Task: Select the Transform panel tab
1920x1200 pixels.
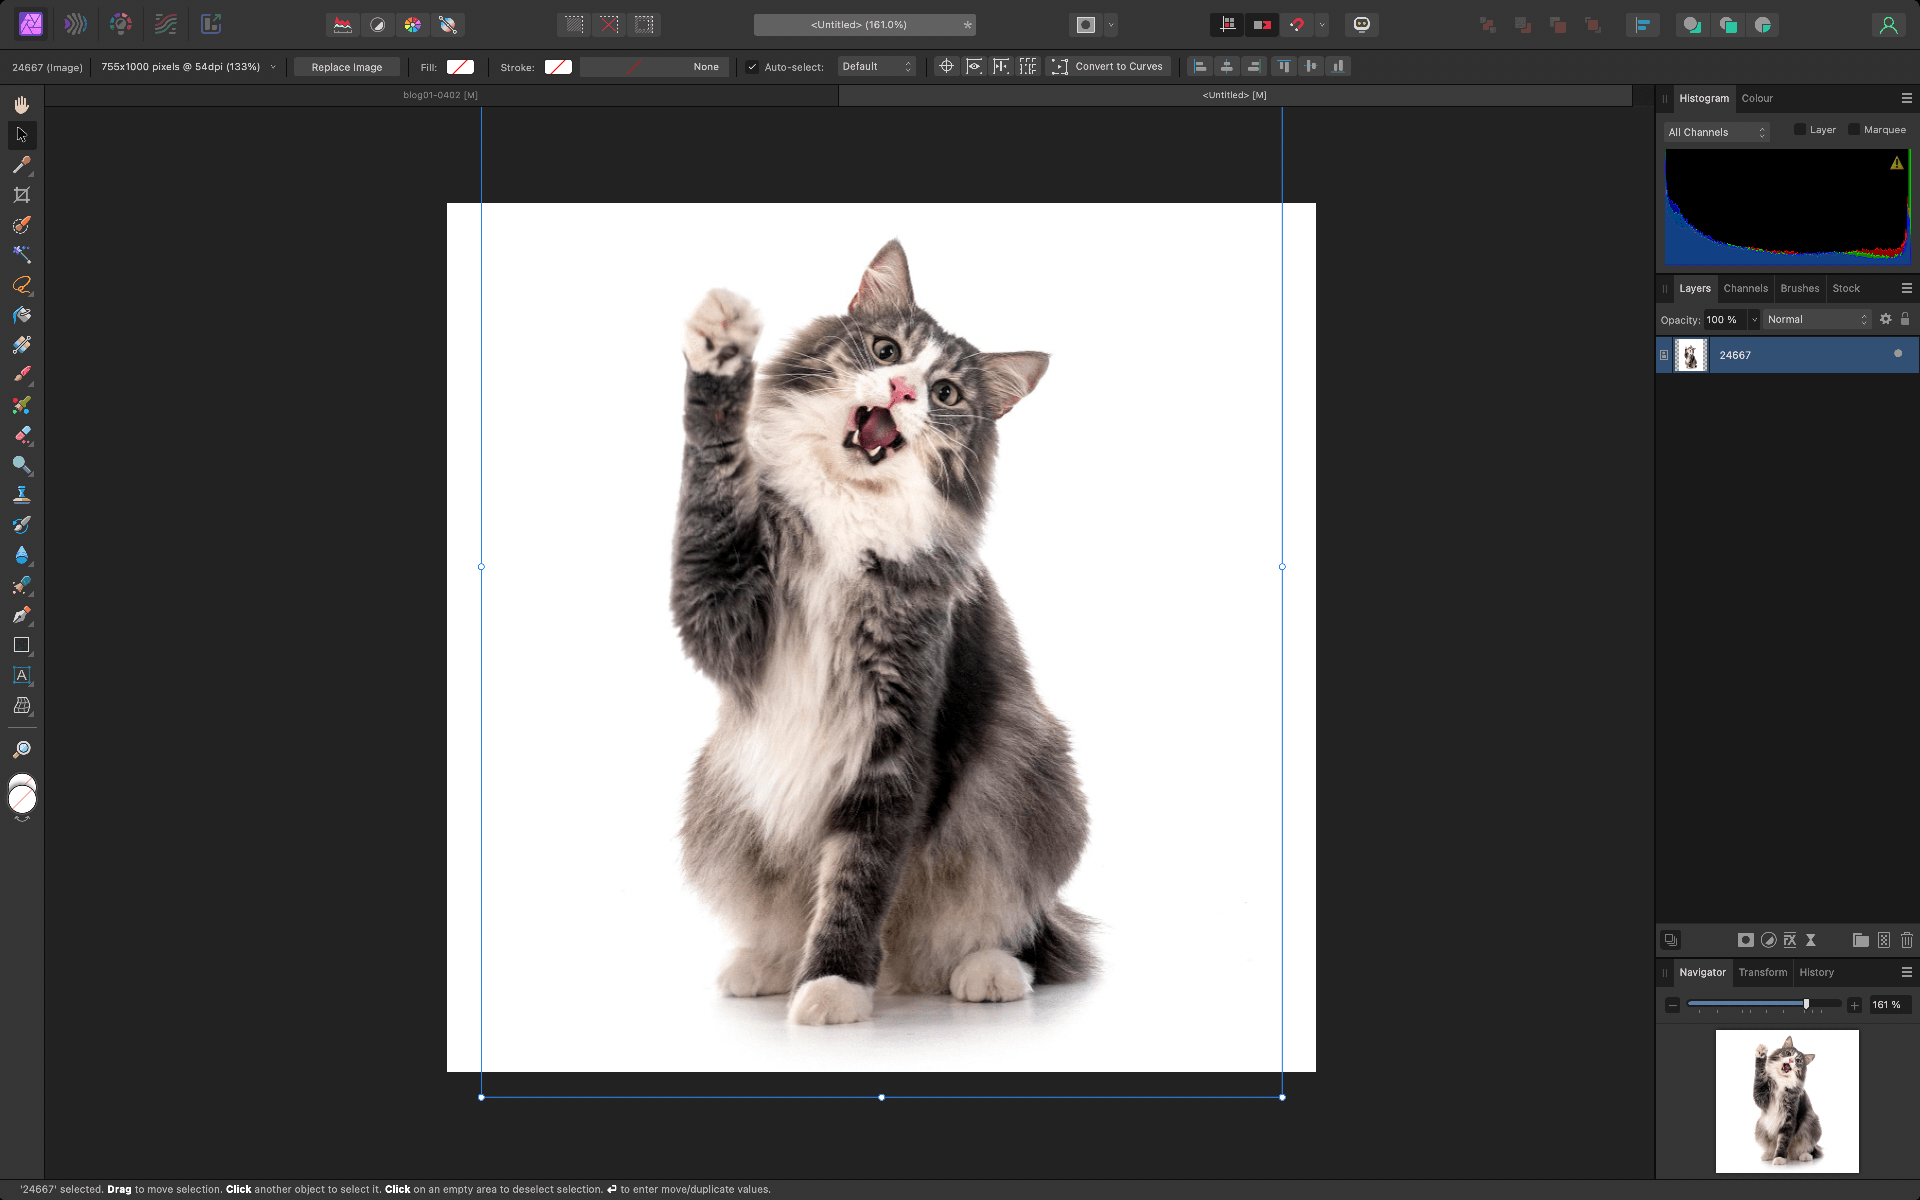Action: point(1762,972)
